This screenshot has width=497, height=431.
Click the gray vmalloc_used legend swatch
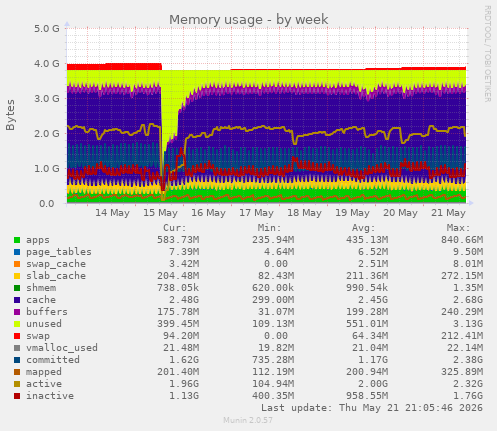coord(17,348)
